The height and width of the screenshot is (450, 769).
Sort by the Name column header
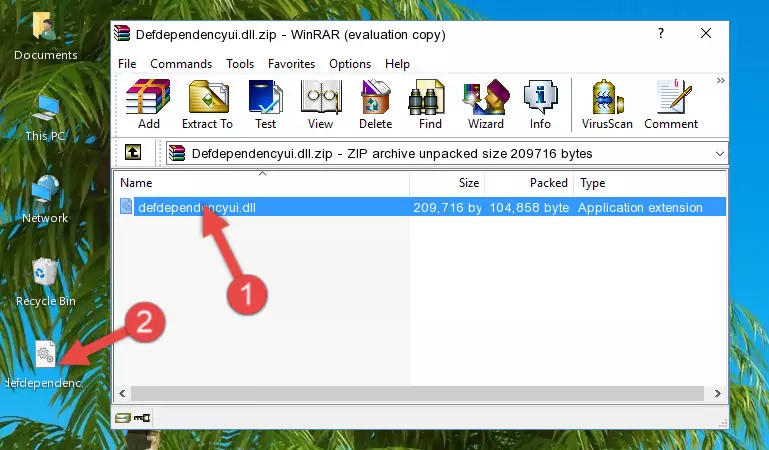tap(262, 183)
